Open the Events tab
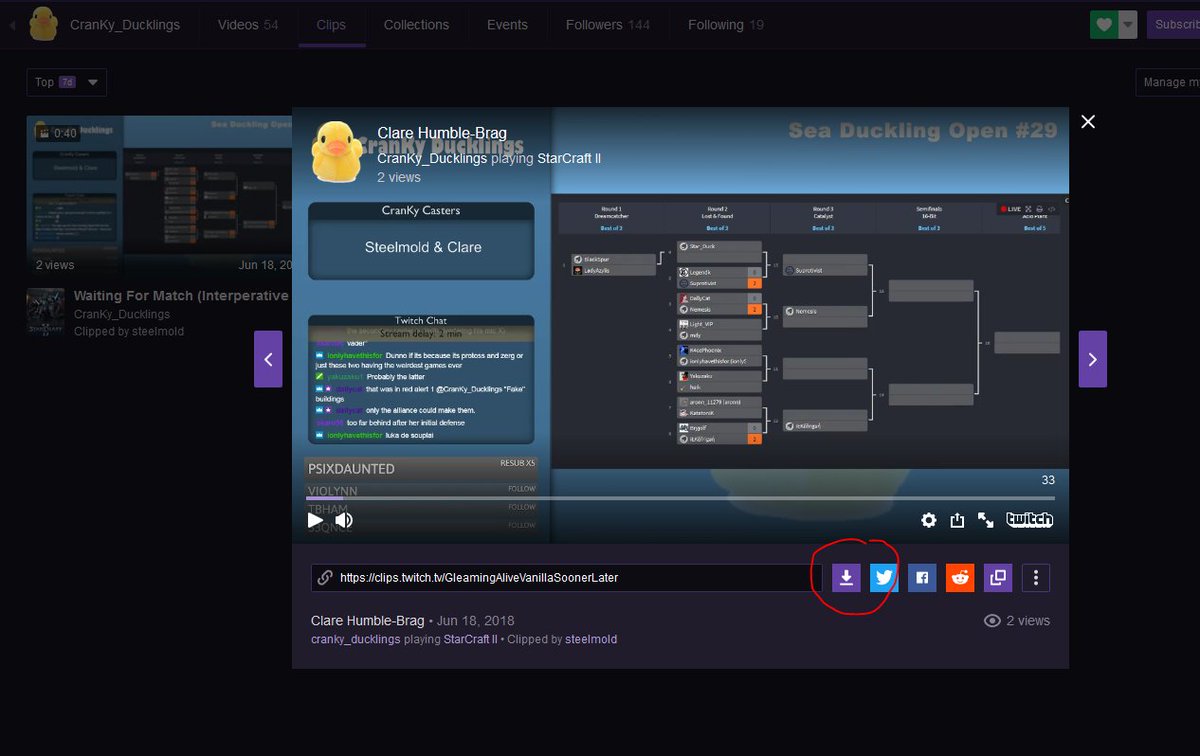 tap(507, 24)
